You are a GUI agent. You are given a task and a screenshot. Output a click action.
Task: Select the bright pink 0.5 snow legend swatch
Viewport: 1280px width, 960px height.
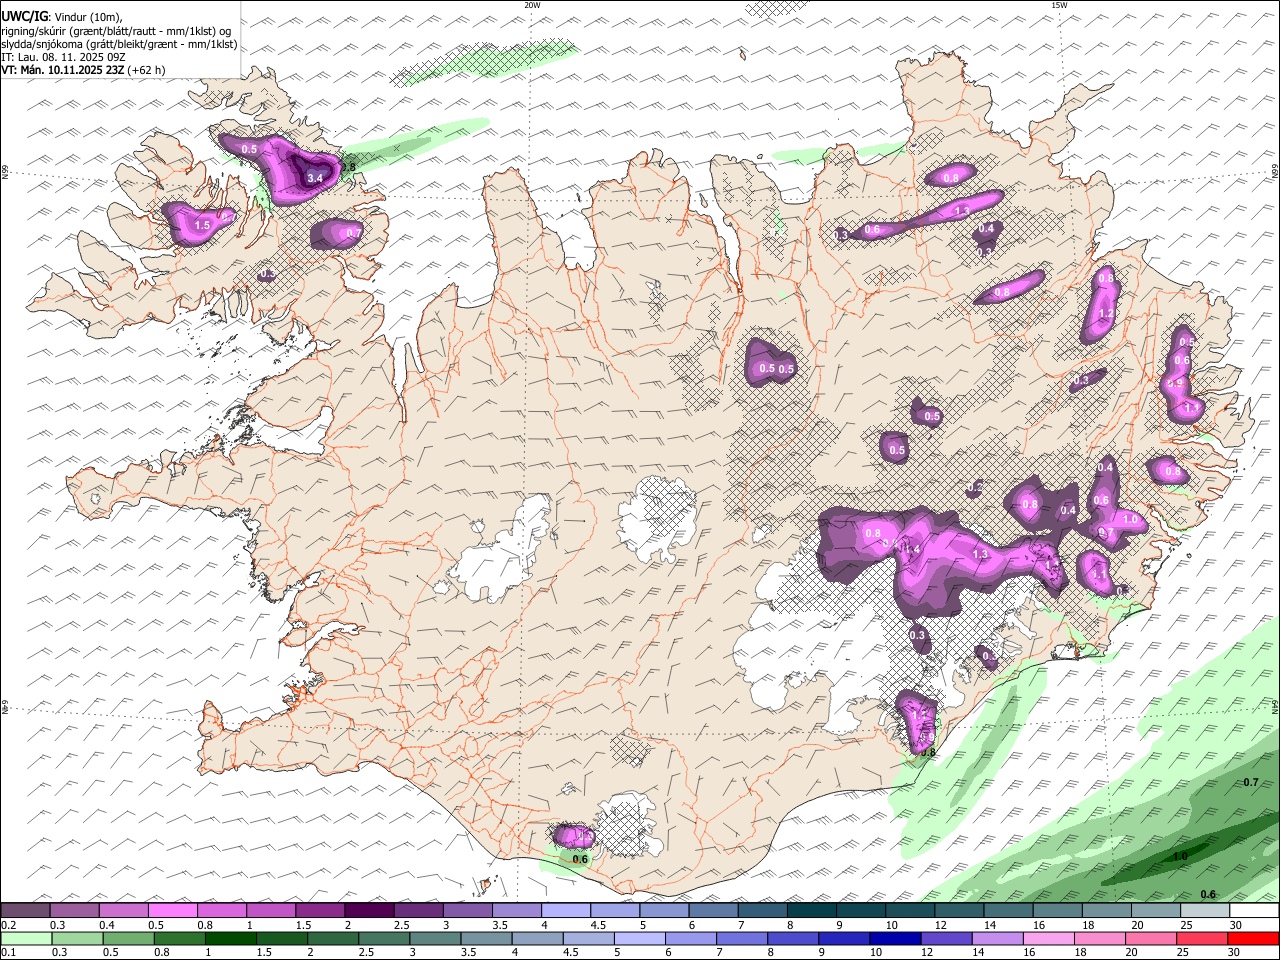click(173, 911)
